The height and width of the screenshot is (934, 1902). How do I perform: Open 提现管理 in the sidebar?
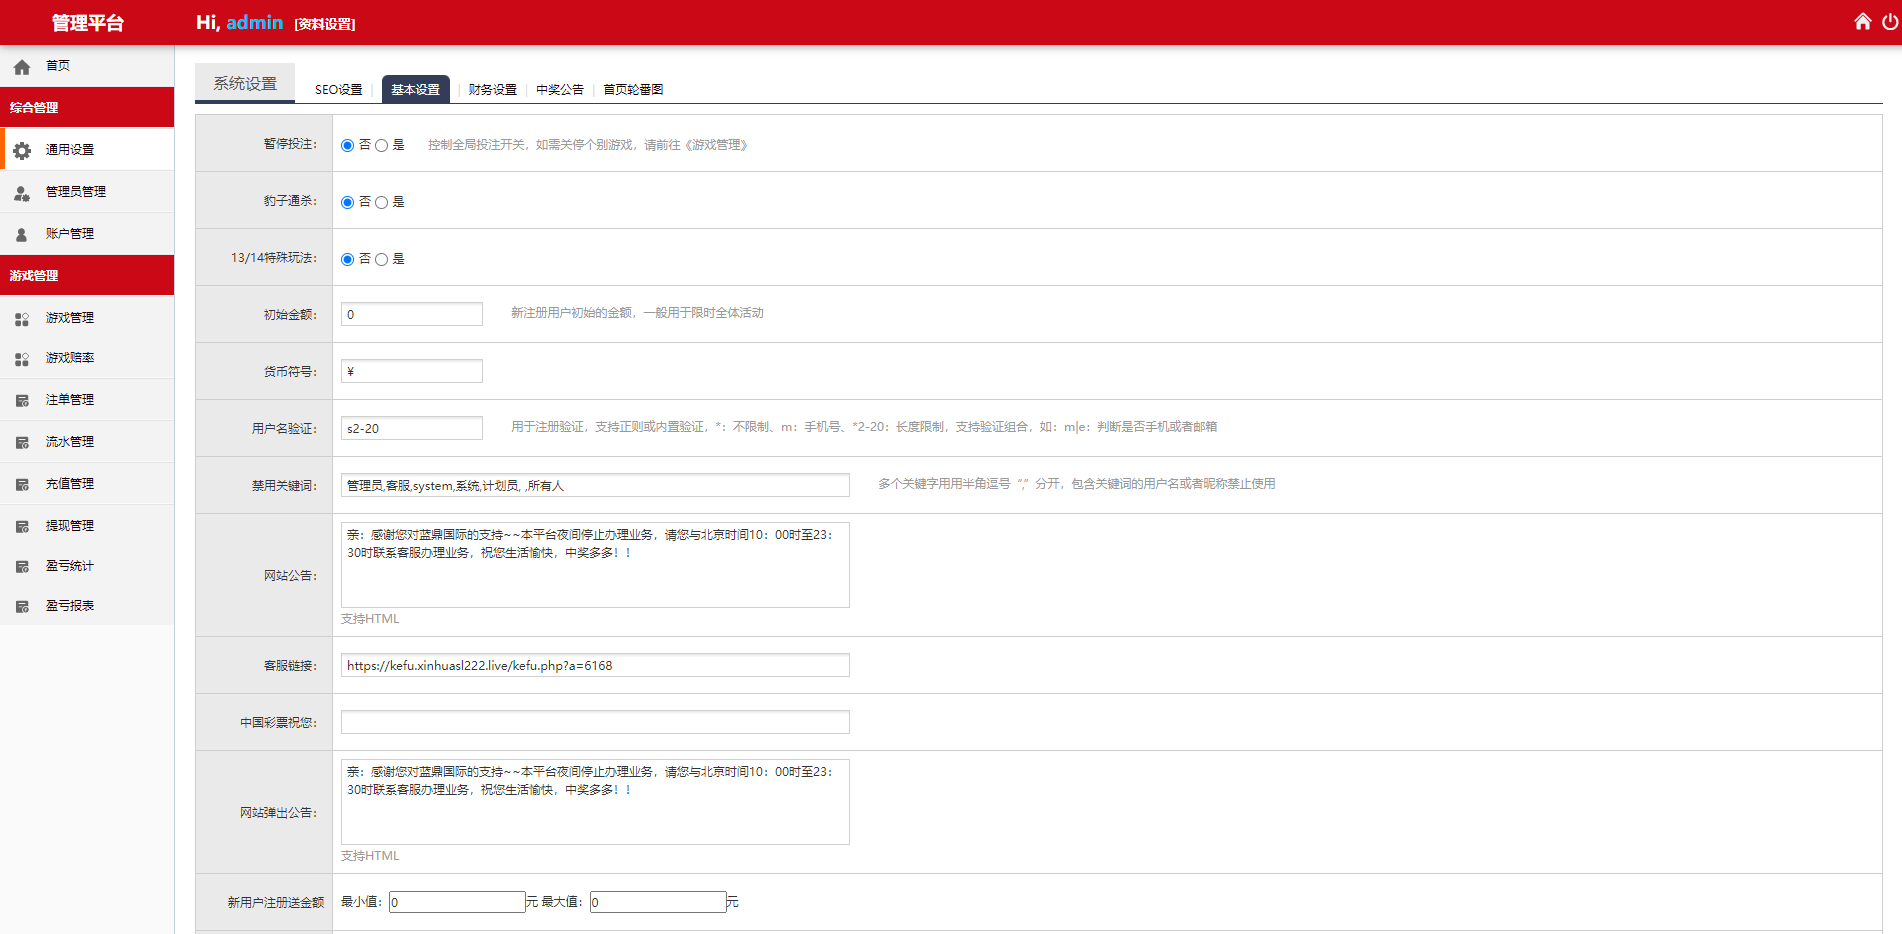click(x=70, y=526)
